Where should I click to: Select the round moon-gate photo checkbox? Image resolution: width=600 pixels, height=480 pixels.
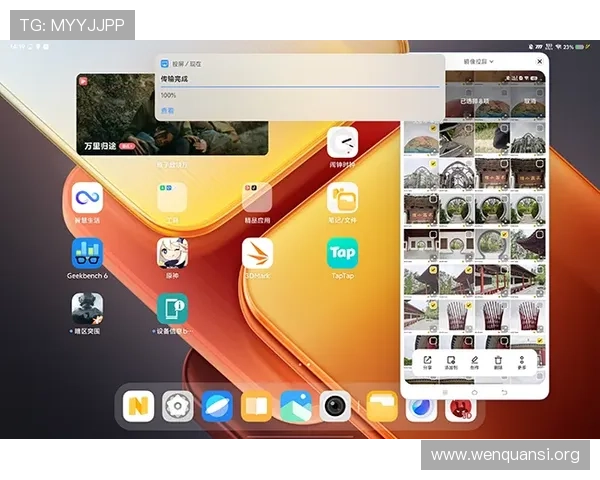coord(468,198)
